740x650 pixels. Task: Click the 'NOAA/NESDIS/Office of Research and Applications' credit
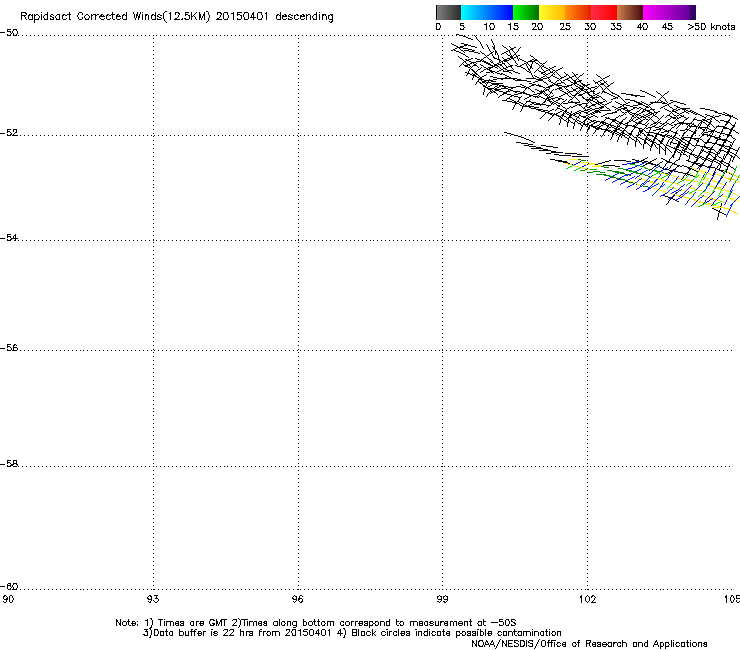pyautogui.click(x=589, y=644)
